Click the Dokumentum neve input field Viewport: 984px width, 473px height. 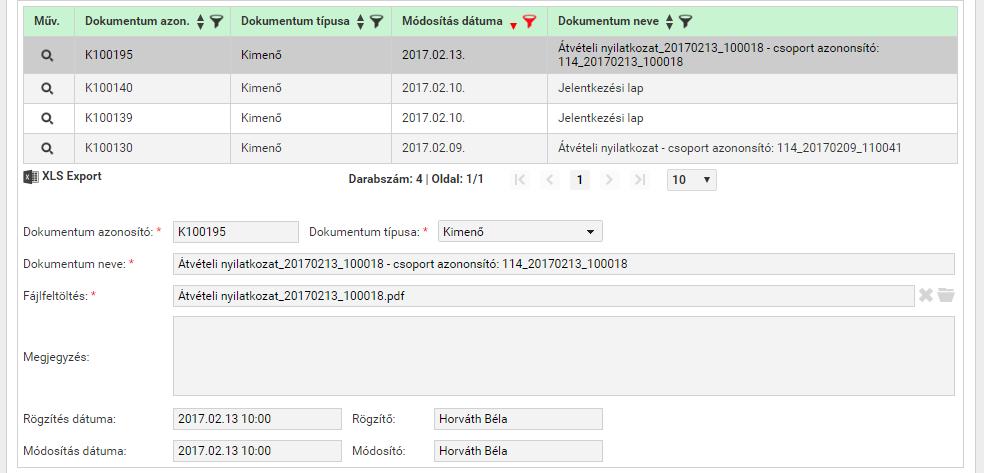564,264
